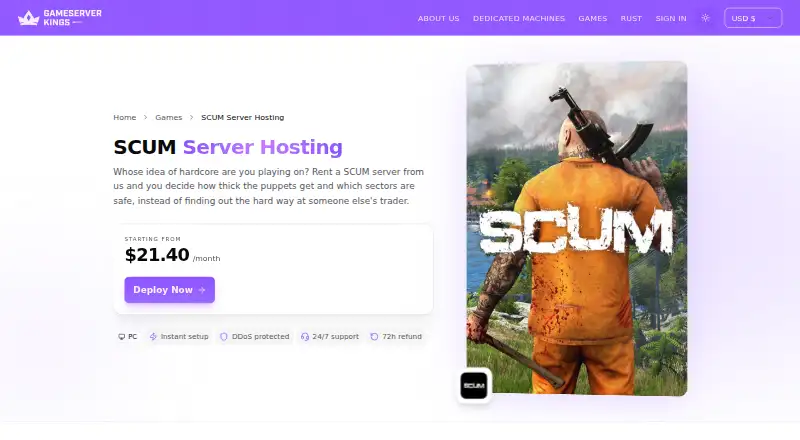Open the USD $ currency dropdown

pos(753,18)
